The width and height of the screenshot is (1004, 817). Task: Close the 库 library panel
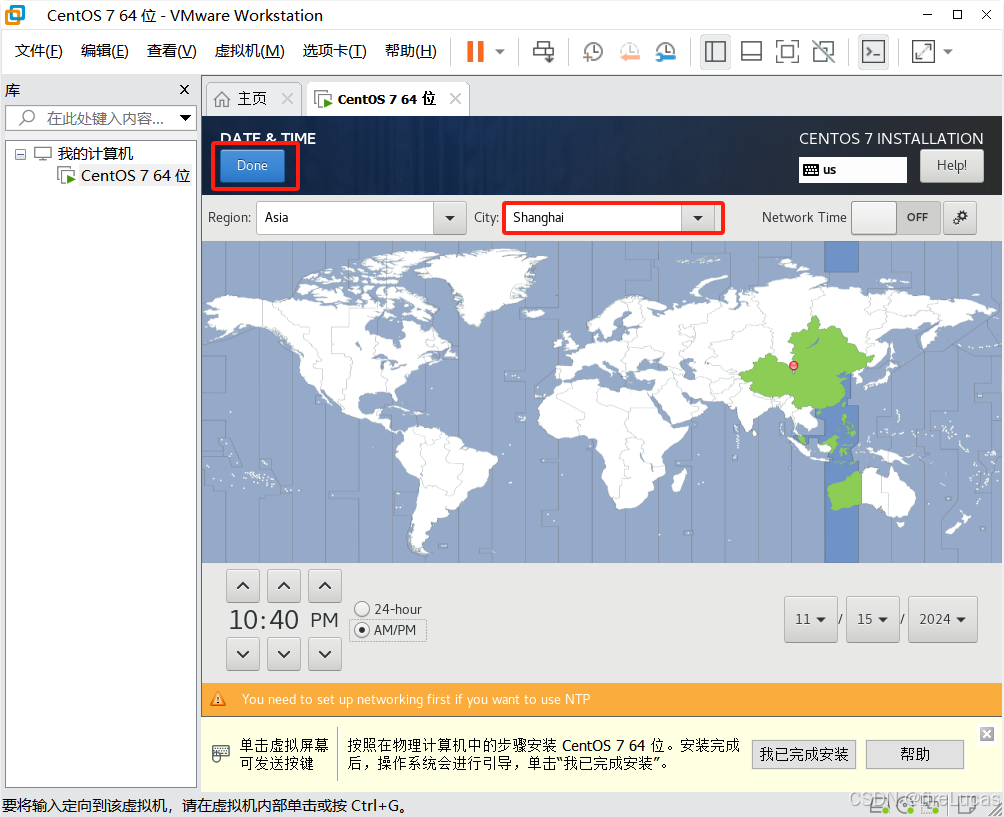(x=184, y=90)
